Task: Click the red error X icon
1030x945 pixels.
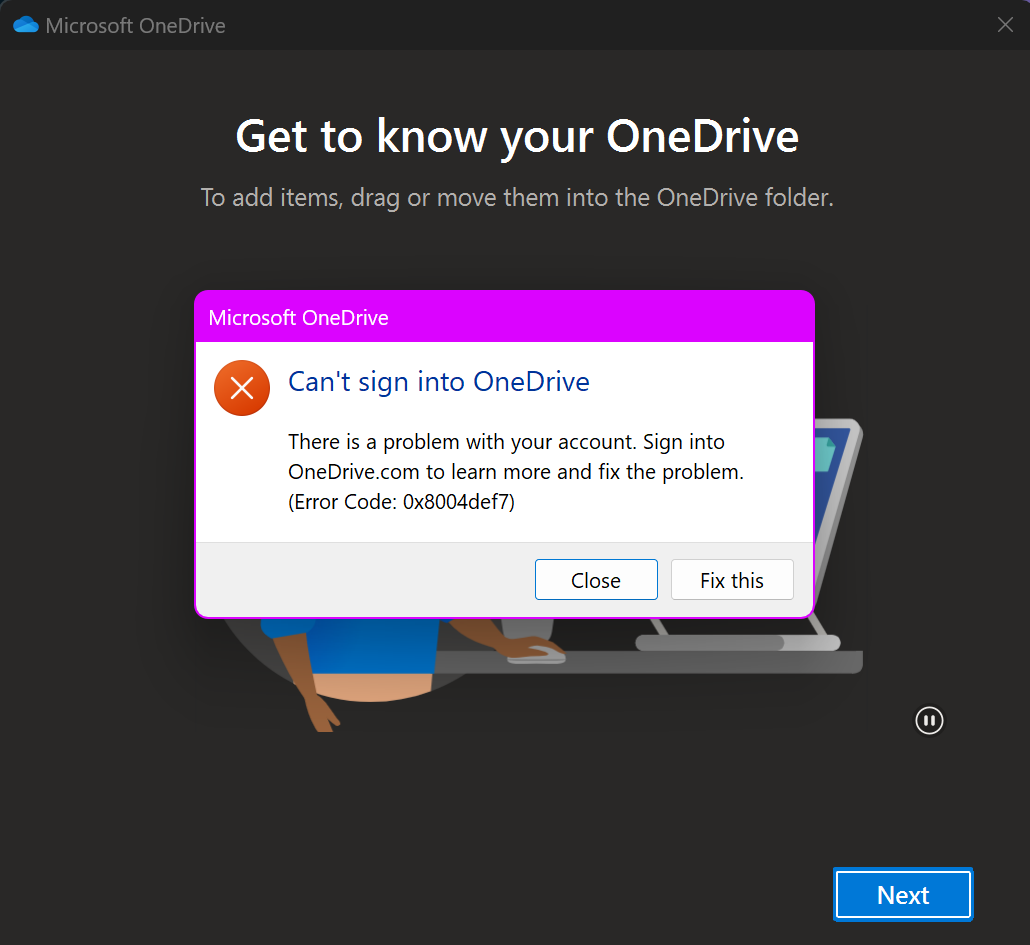Action: [242, 388]
